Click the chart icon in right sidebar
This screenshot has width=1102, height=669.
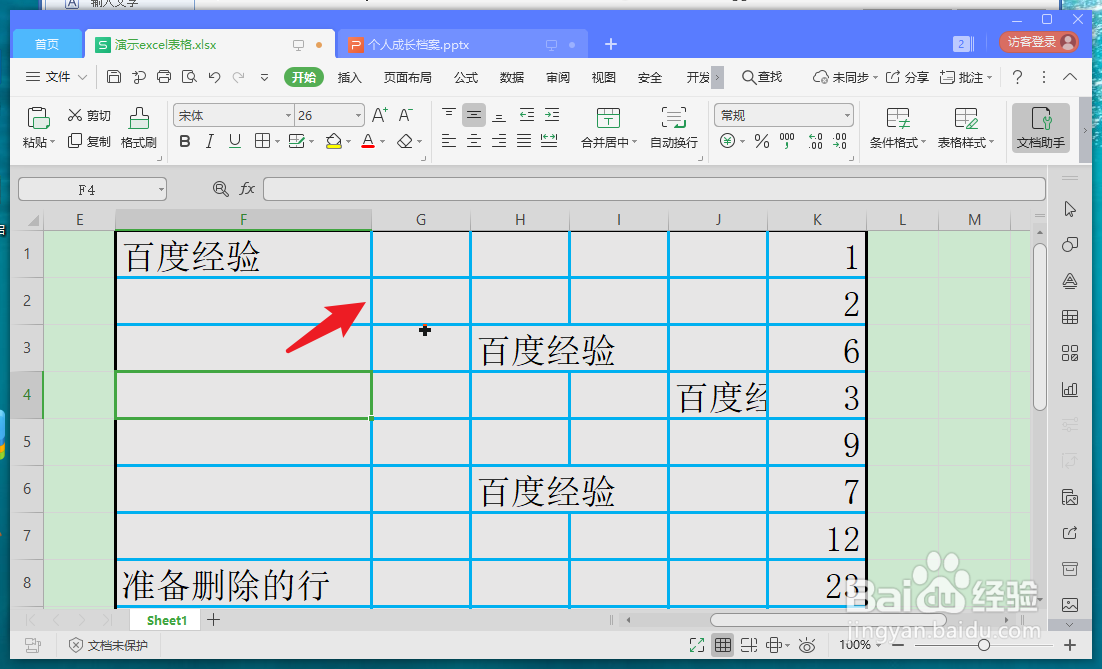tap(1070, 389)
